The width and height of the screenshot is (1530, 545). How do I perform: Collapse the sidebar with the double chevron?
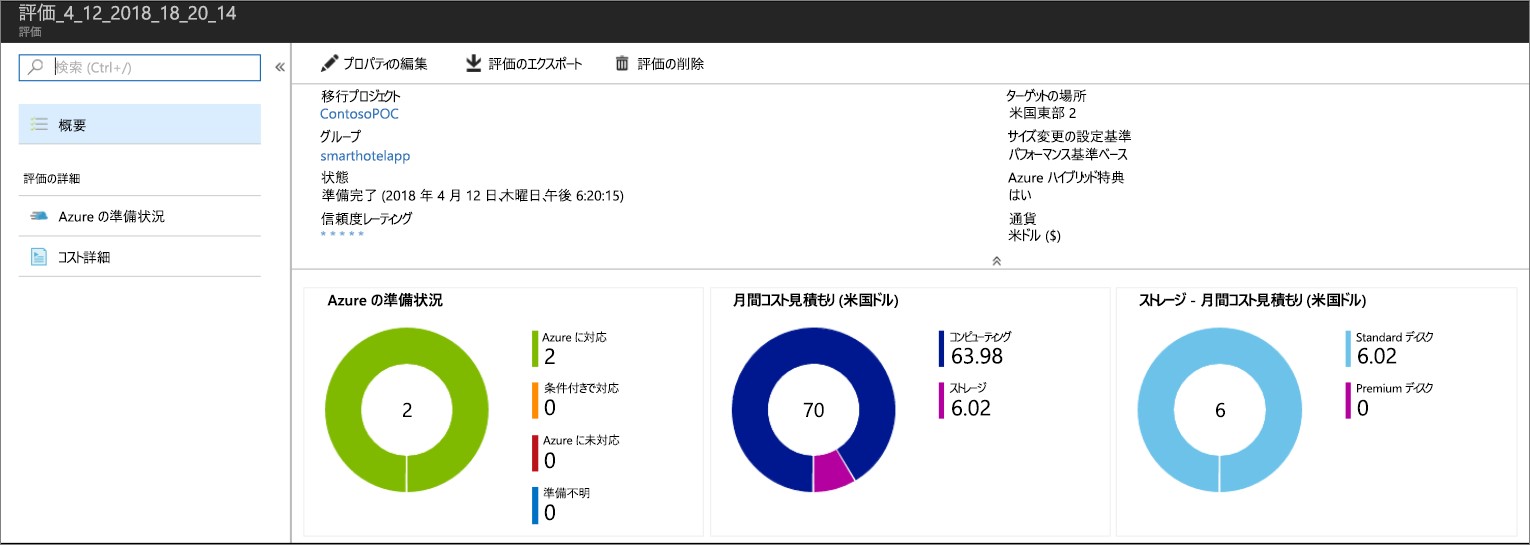click(x=280, y=67)
